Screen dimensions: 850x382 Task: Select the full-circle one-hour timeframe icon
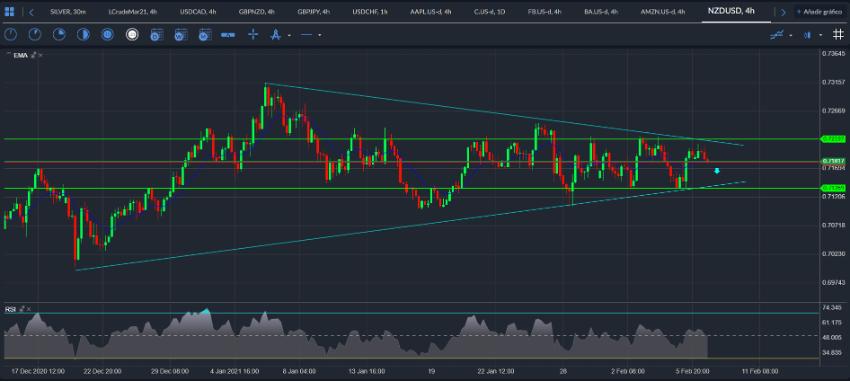(x=107, y=35)
